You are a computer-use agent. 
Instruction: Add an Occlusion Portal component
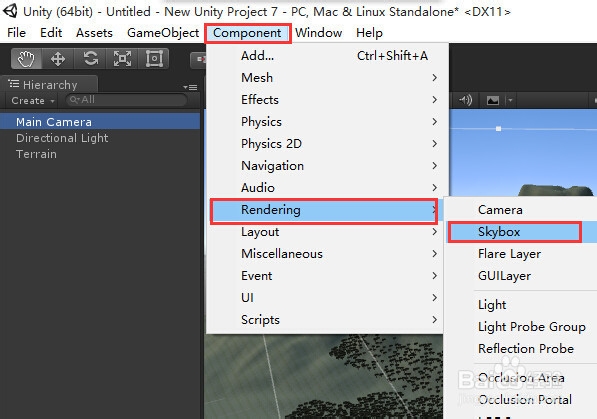(x=522, y=400)
